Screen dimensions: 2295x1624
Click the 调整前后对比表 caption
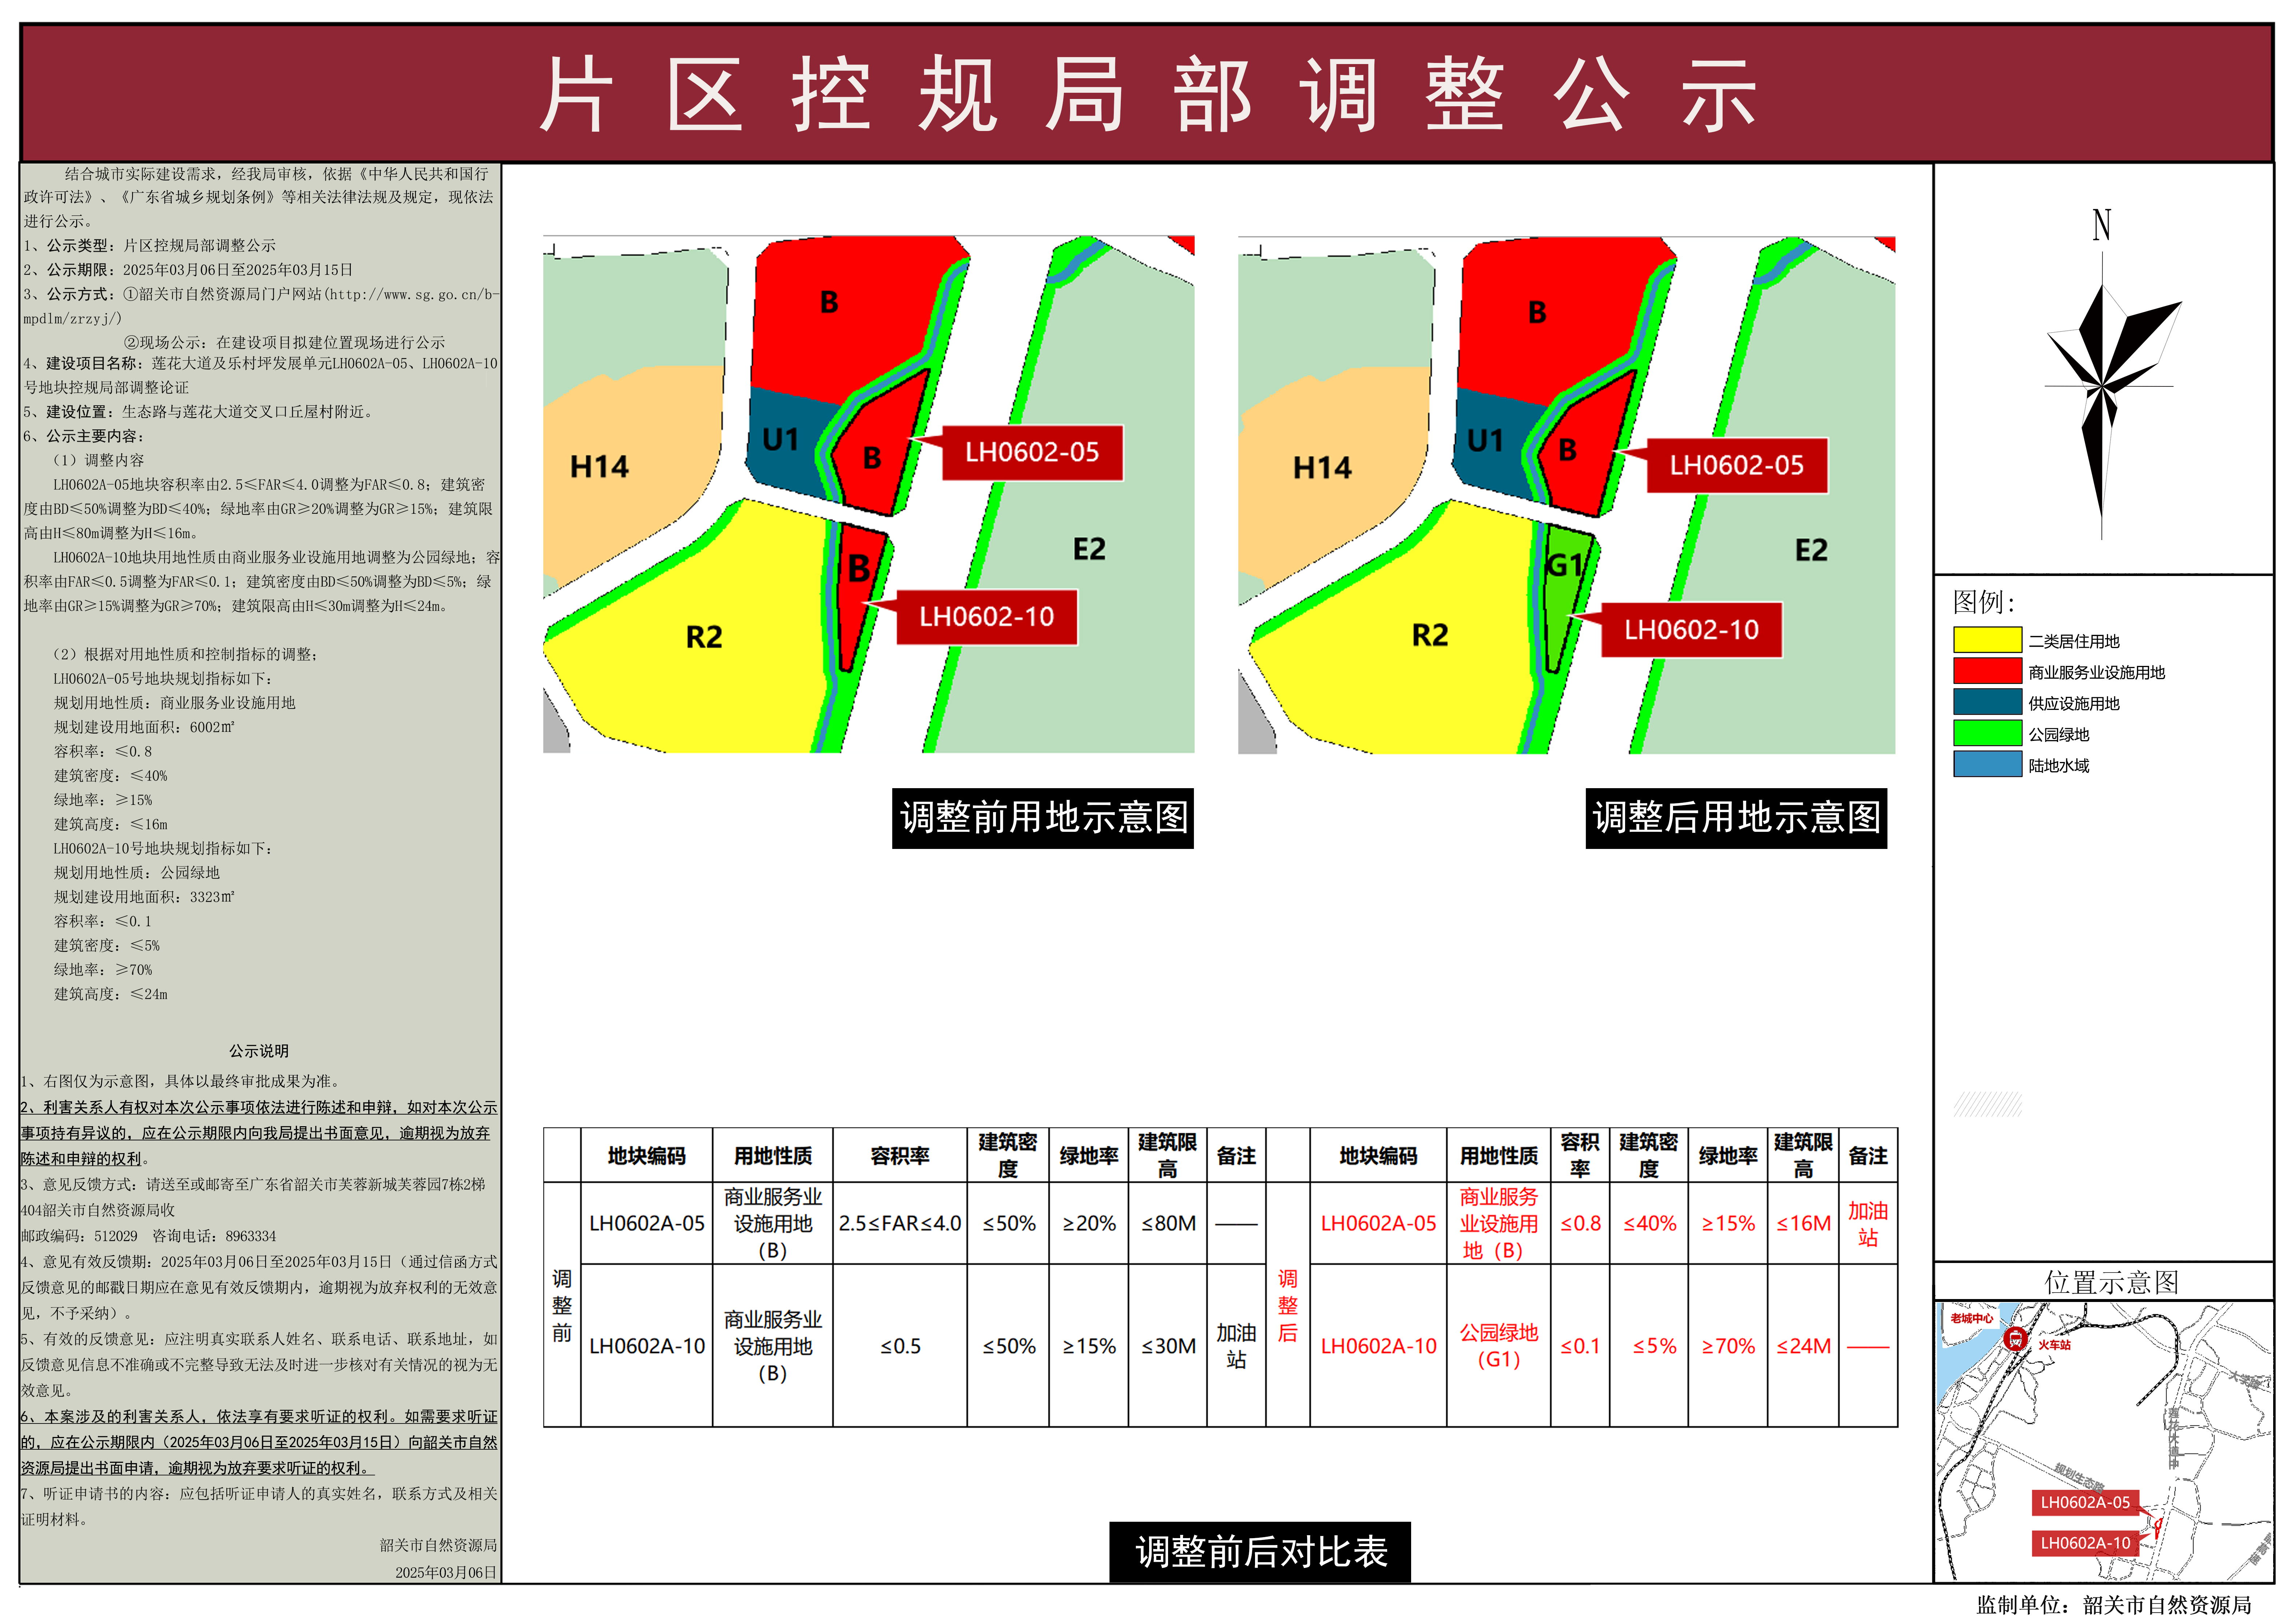[1260, 1552]
